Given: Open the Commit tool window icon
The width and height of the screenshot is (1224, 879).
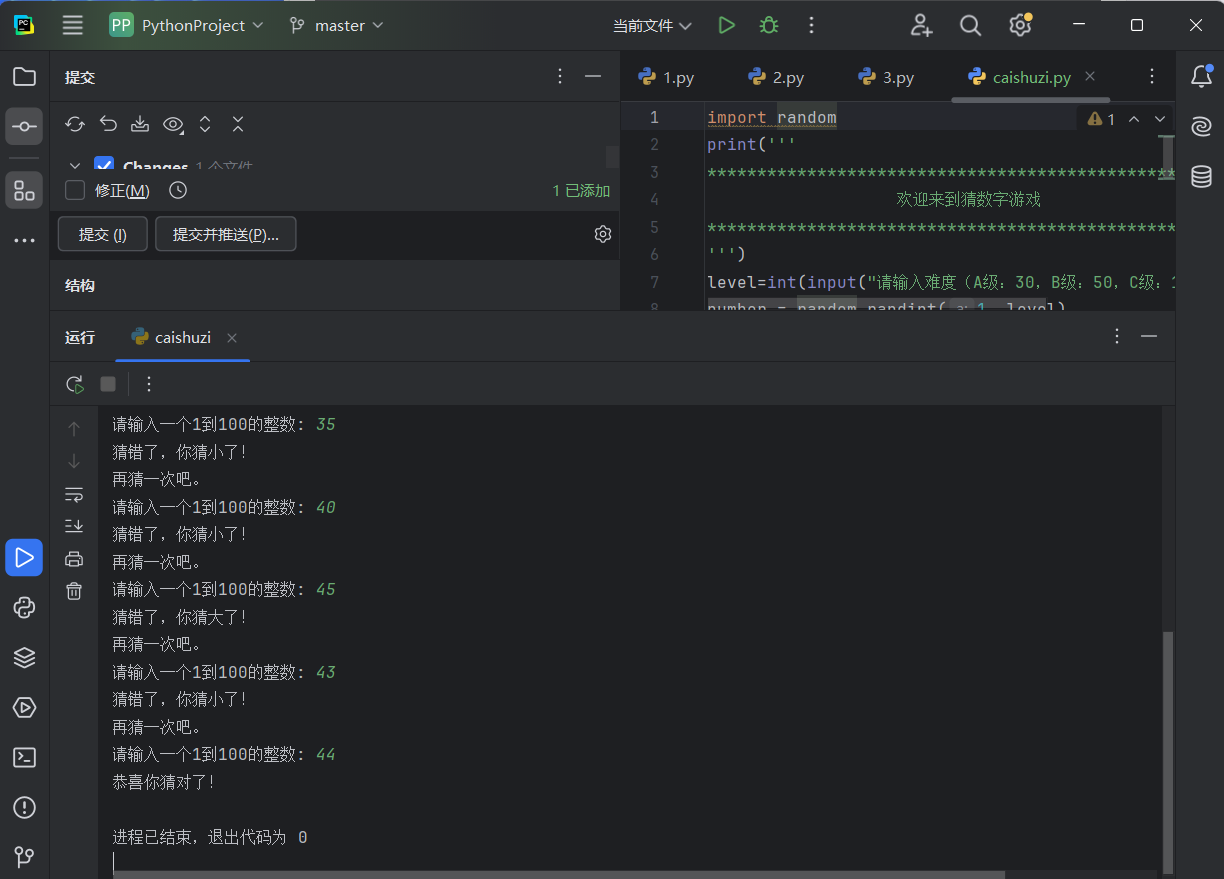Looking at the screenshot, I should point(24,127).
